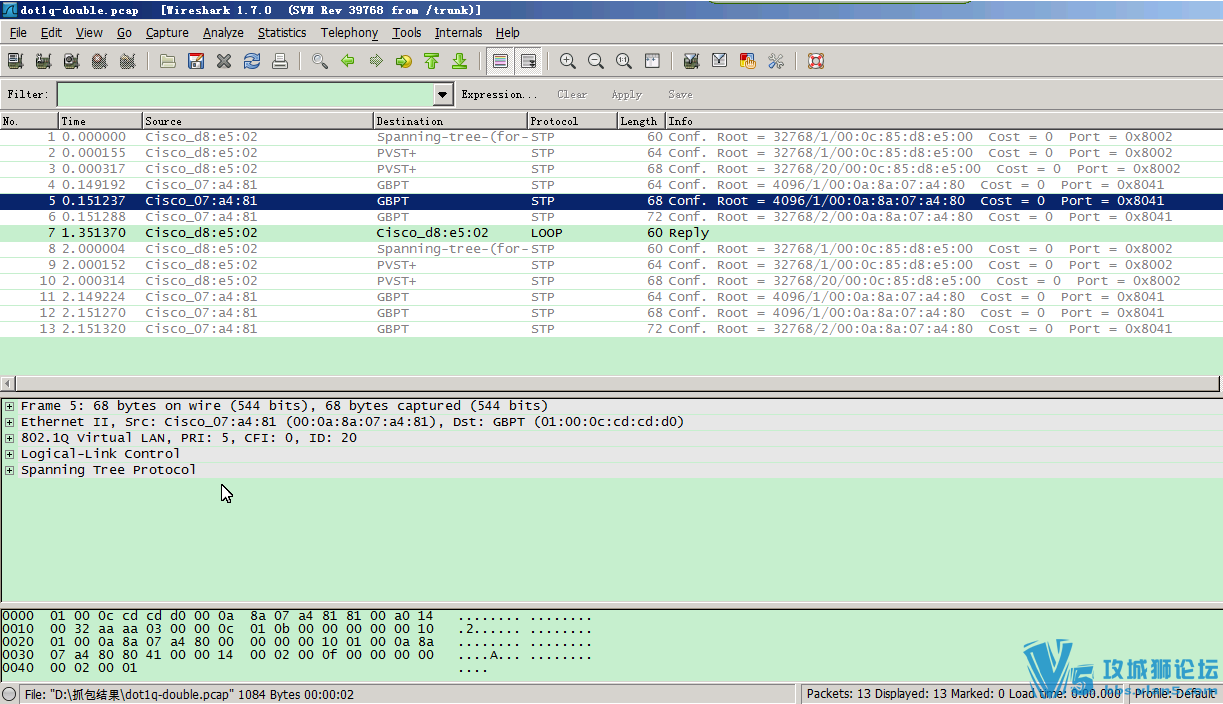Print packets using the printer icon
Image resolution: width=1223 pixels, height=704 pixels.
280,61
